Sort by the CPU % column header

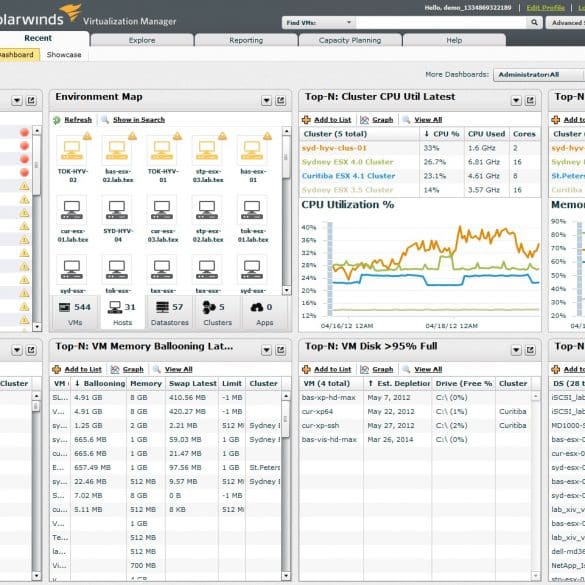click(x=442, y=134)
